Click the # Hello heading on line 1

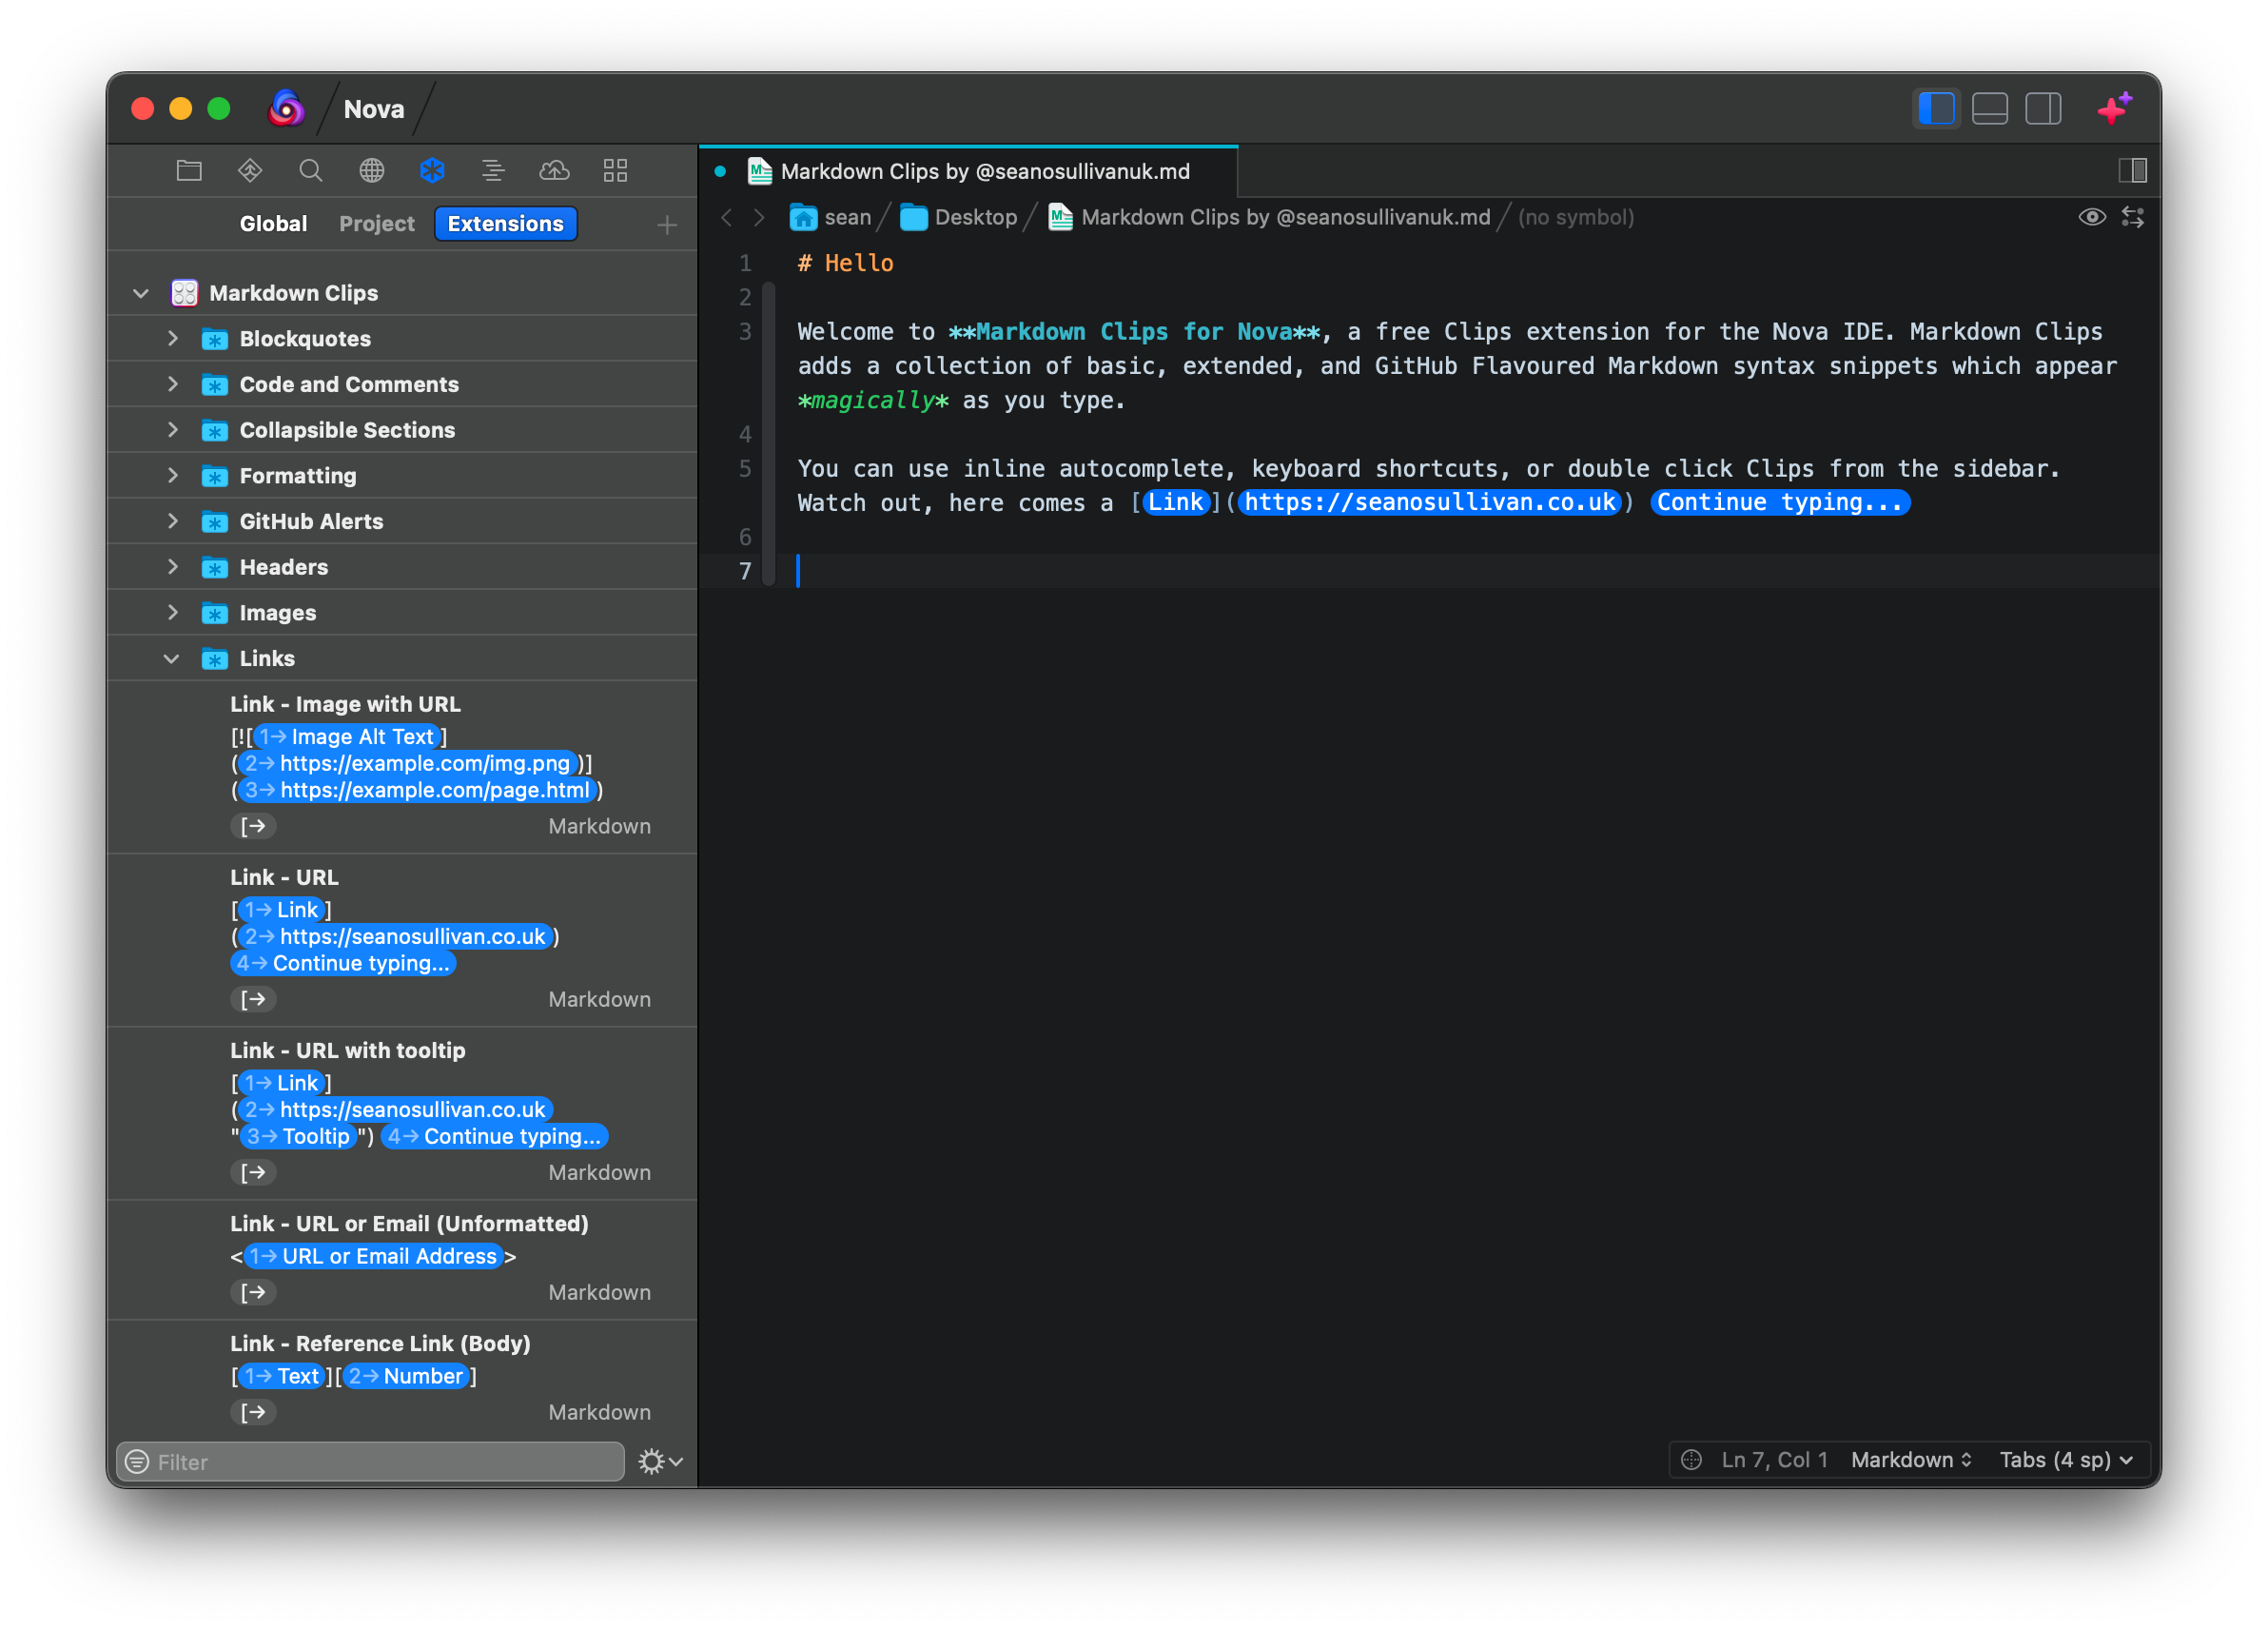(x=845, y=263)
